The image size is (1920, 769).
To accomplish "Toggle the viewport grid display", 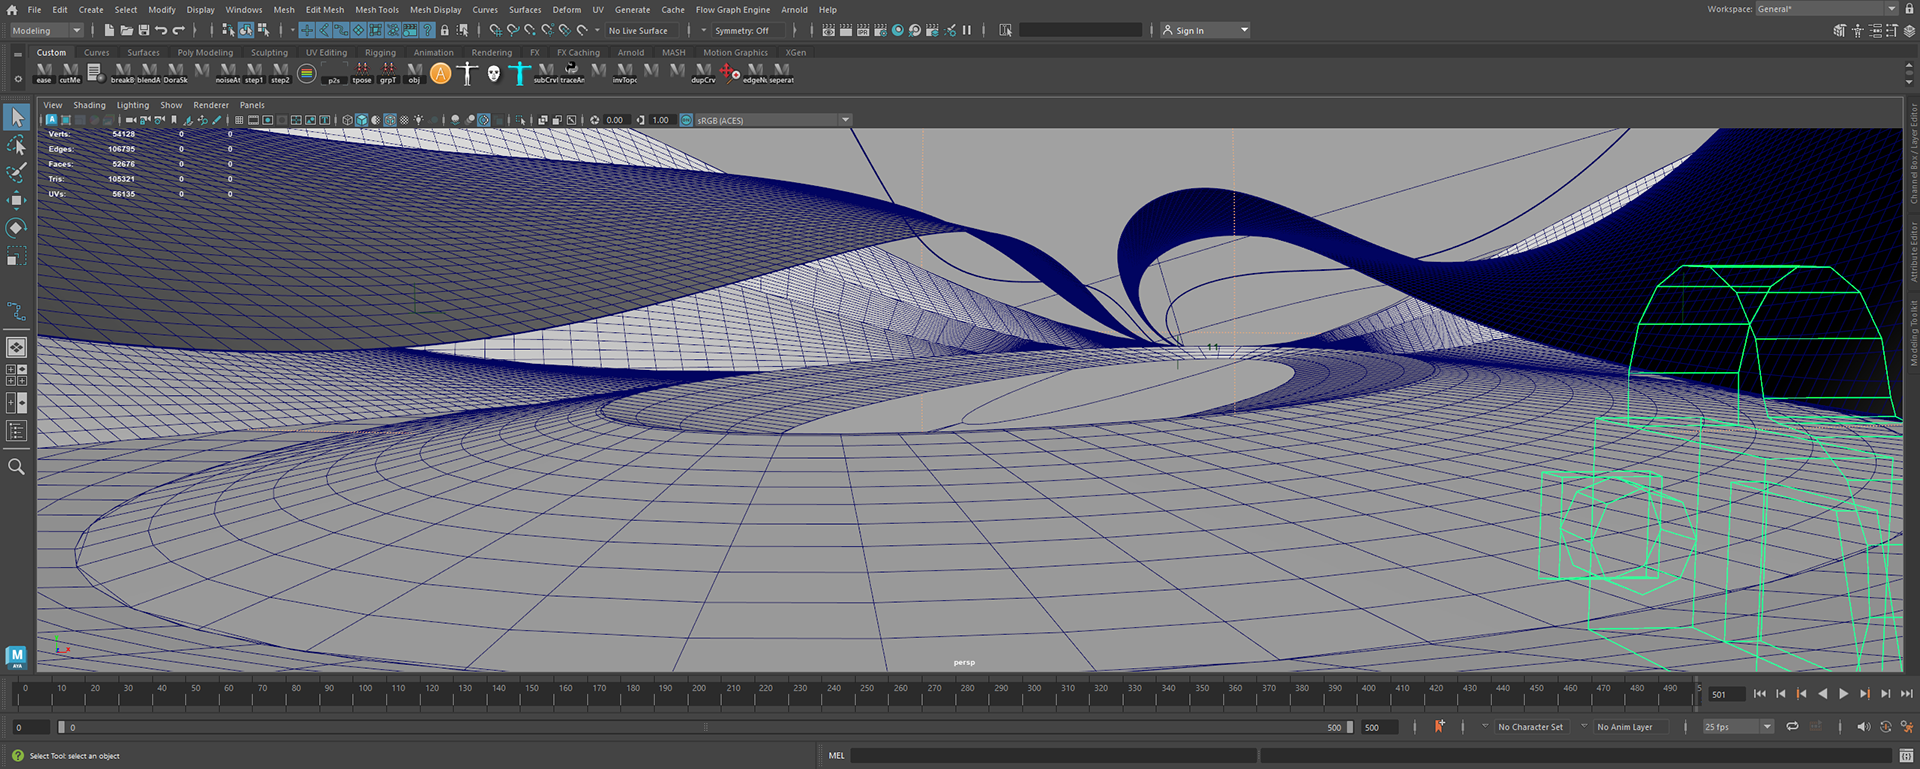I will coord(239,120).
